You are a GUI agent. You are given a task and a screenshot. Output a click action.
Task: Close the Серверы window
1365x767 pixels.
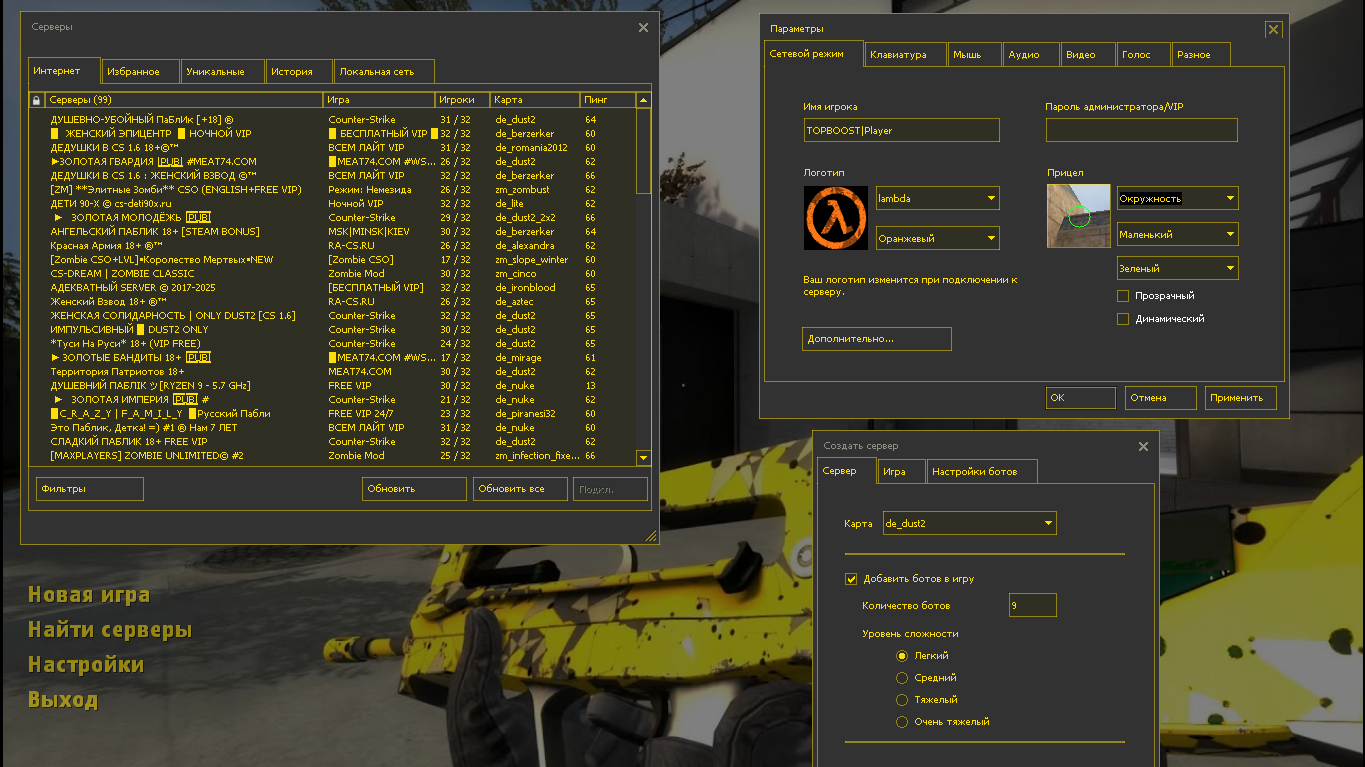pos(644,28)
